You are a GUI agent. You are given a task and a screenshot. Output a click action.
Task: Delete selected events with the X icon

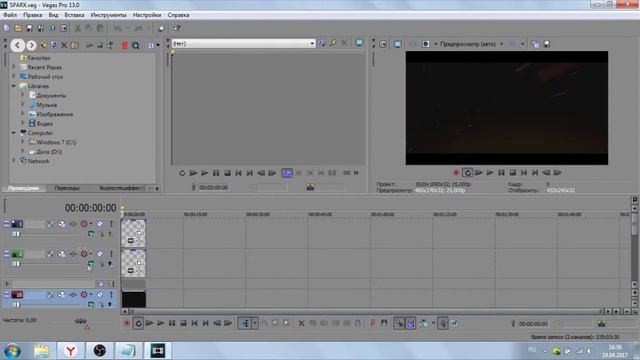tap(301, 323)
